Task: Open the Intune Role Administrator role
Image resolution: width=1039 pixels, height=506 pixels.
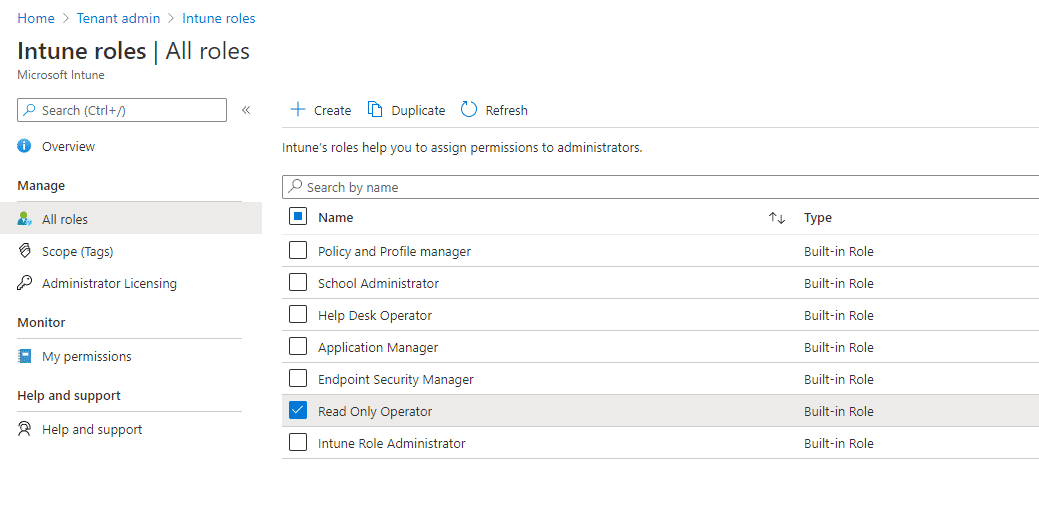Action: [x=392, y=443]
